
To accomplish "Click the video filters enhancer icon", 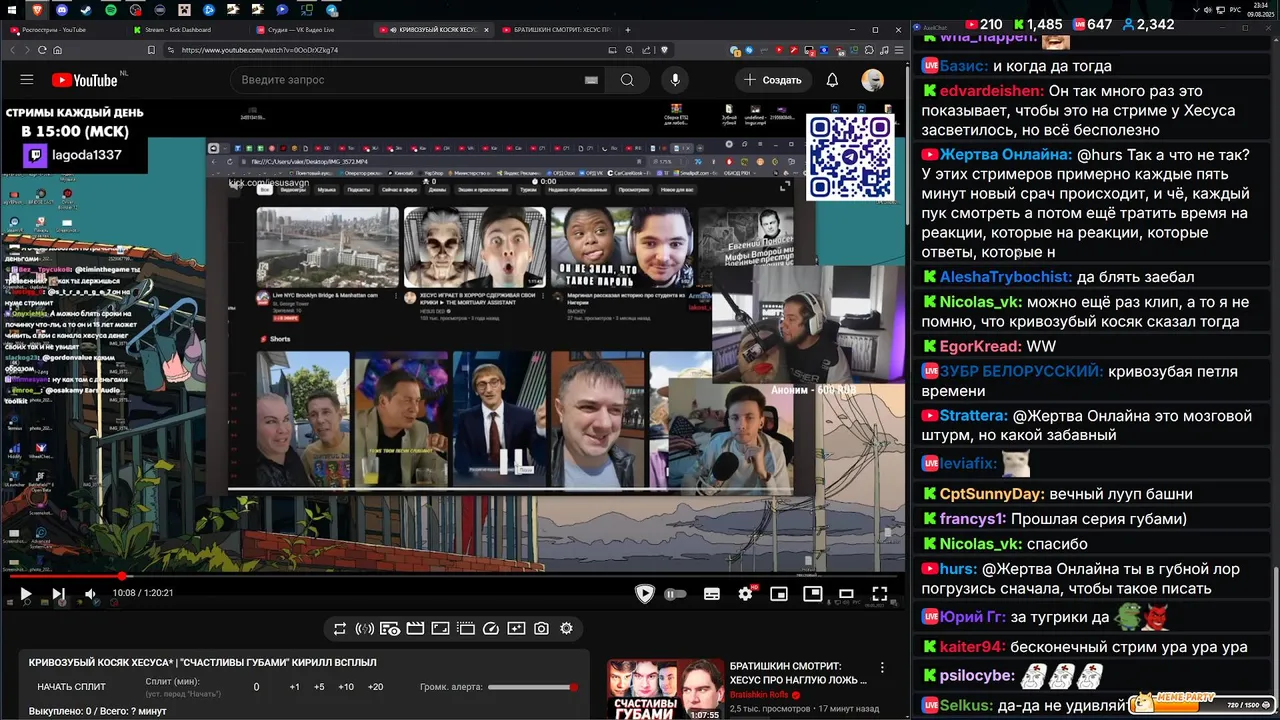I will coord(516,629).
